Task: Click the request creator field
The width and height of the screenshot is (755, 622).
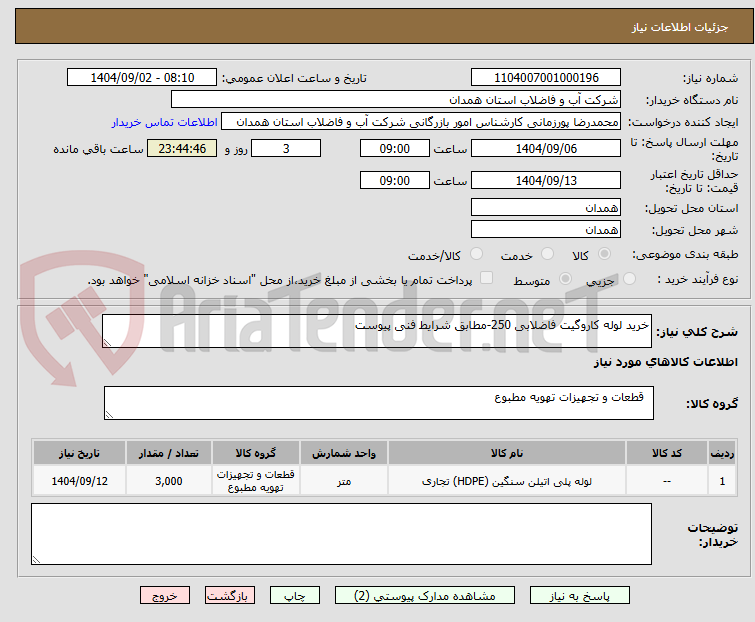Action: 421,122
